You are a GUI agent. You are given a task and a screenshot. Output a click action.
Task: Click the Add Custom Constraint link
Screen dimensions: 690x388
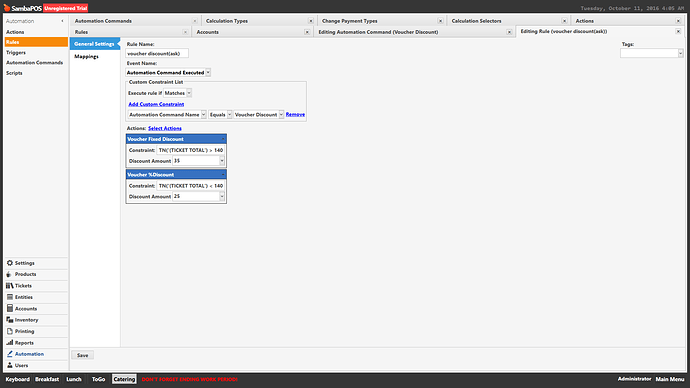156,104
